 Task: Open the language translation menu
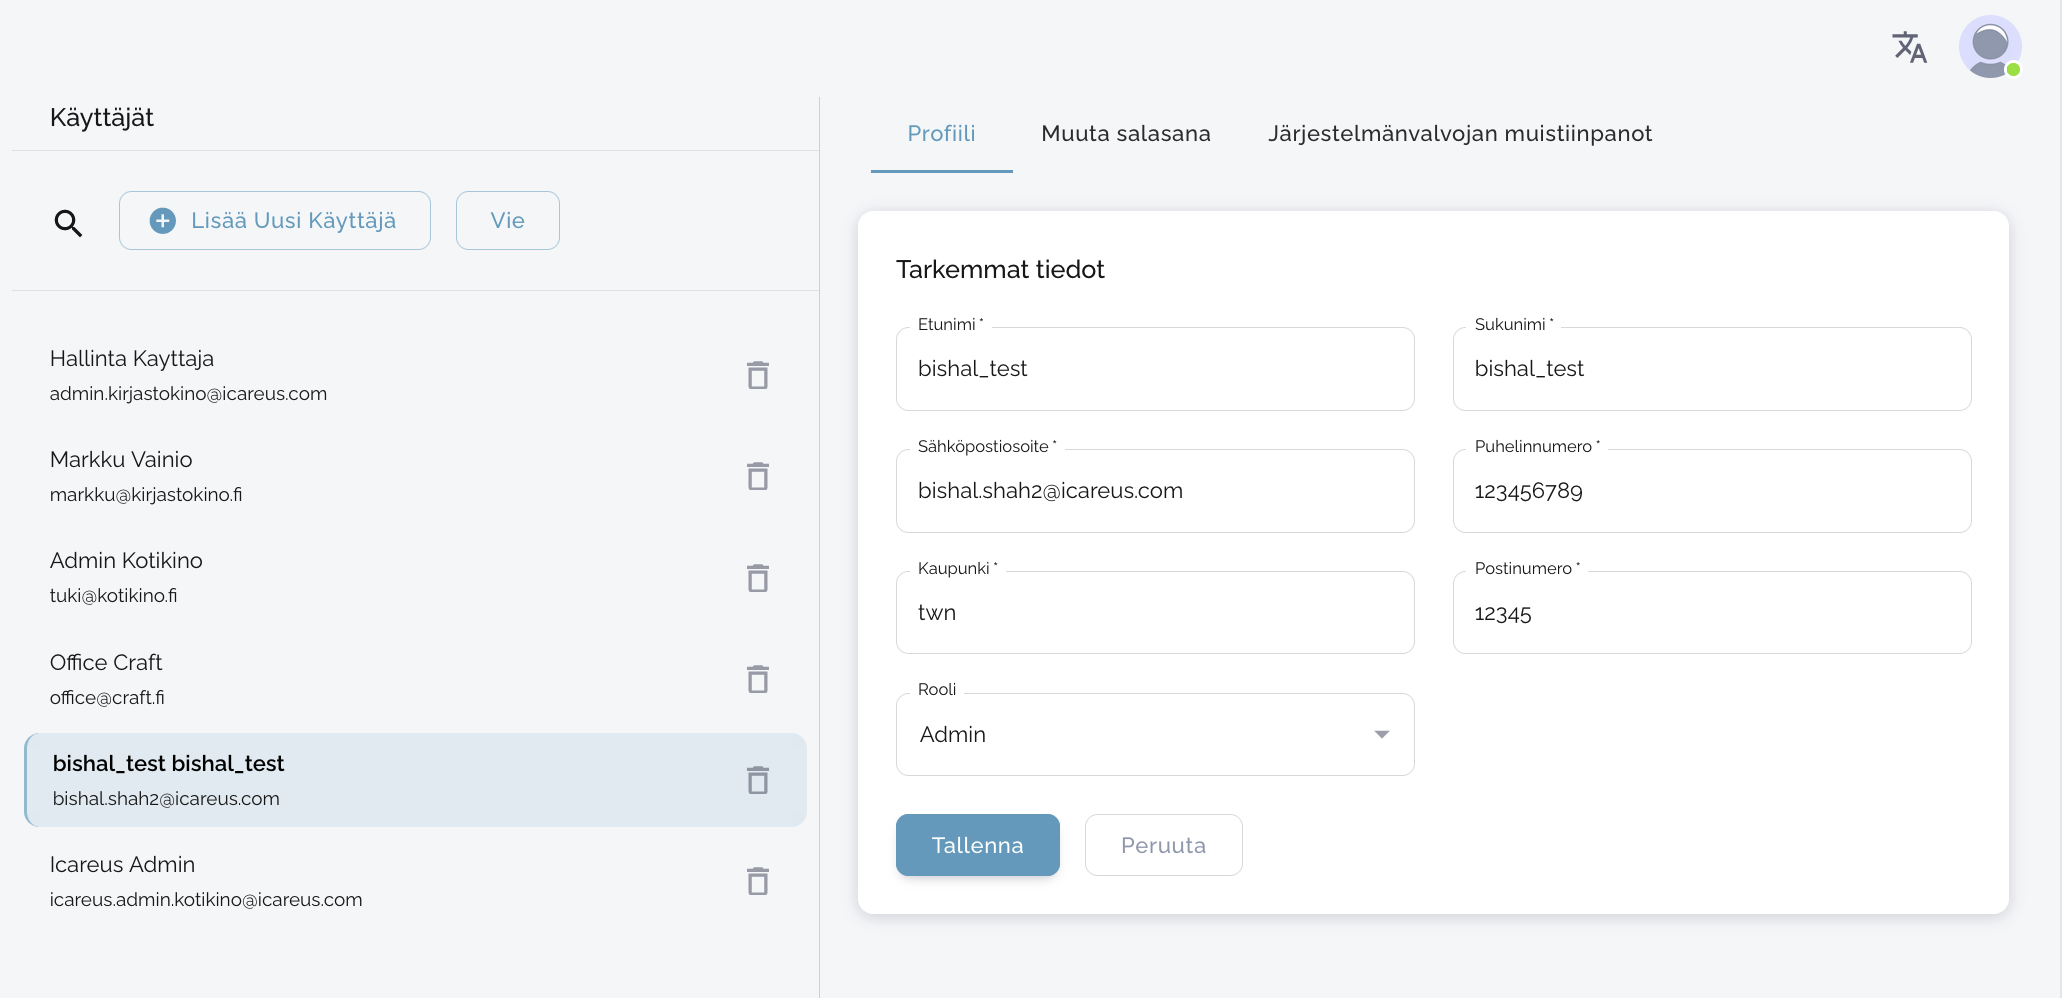[x=1909, y=47]
